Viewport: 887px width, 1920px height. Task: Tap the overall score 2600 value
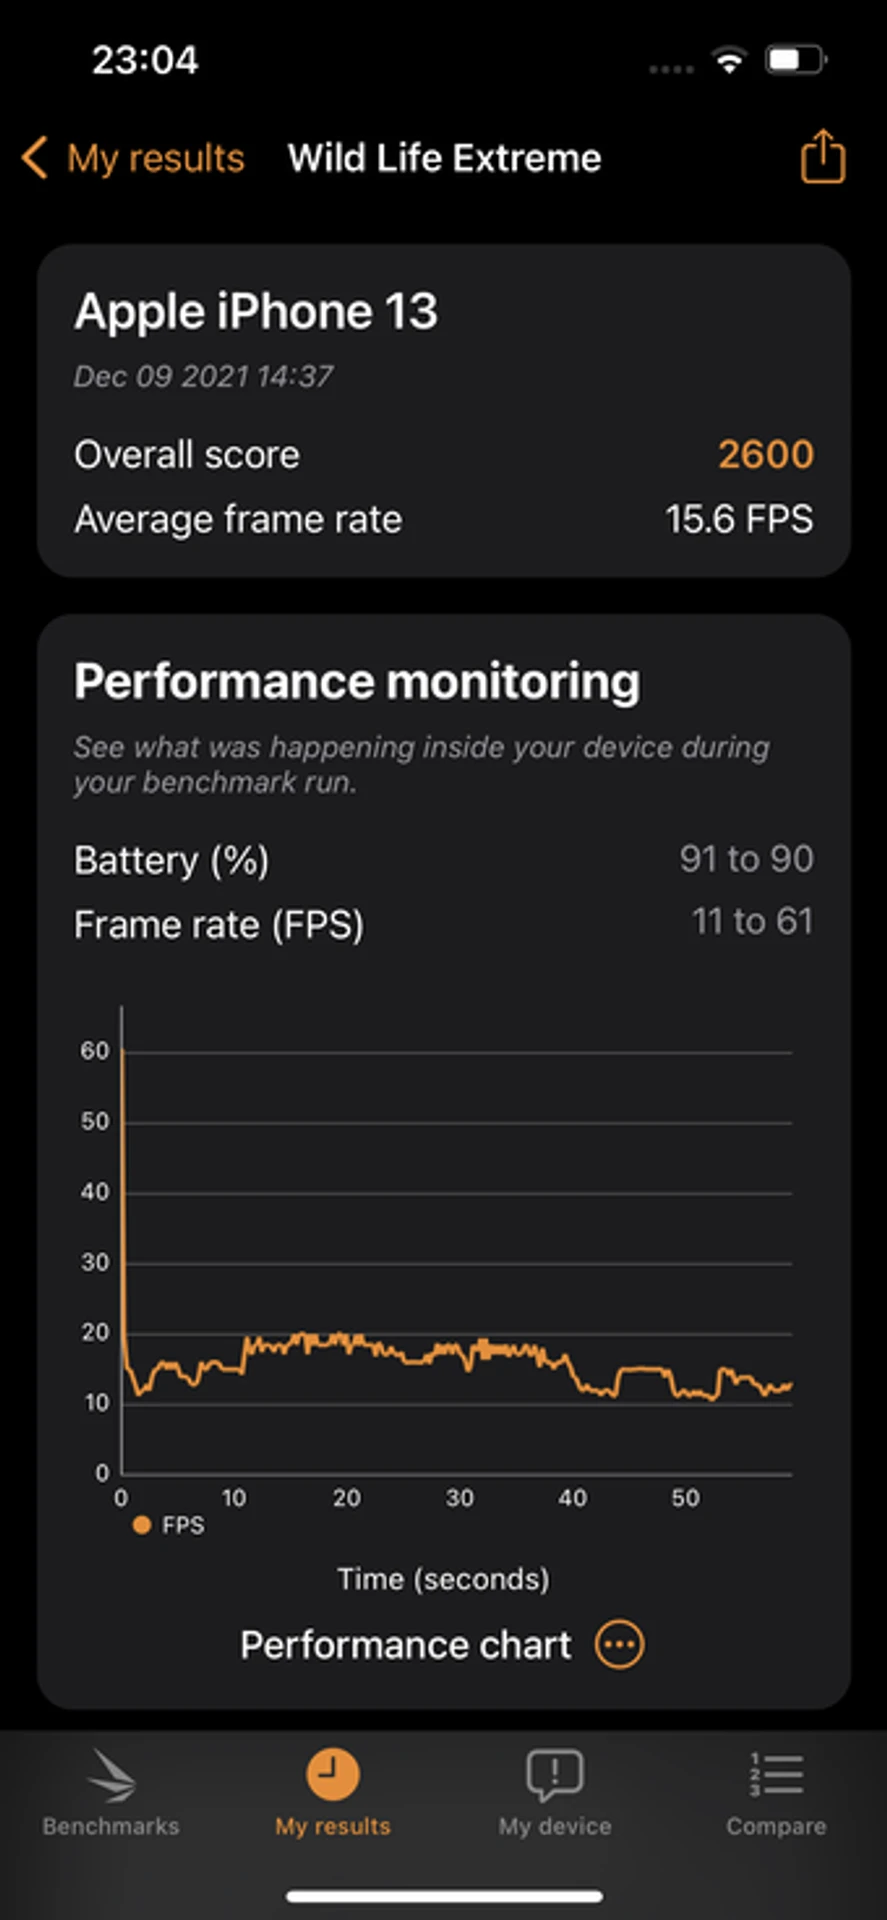[766, 454]
